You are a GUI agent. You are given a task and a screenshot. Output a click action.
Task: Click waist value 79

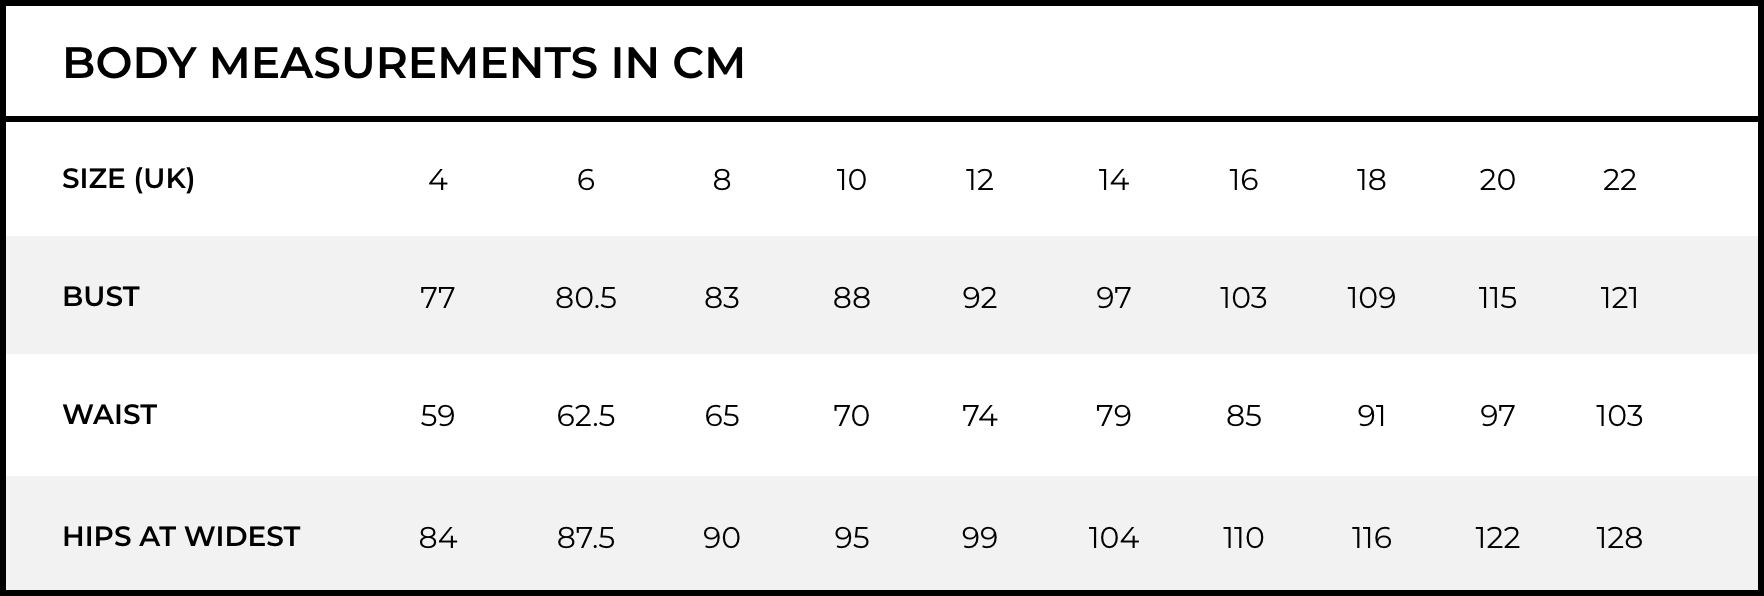tap(1114, 416)
